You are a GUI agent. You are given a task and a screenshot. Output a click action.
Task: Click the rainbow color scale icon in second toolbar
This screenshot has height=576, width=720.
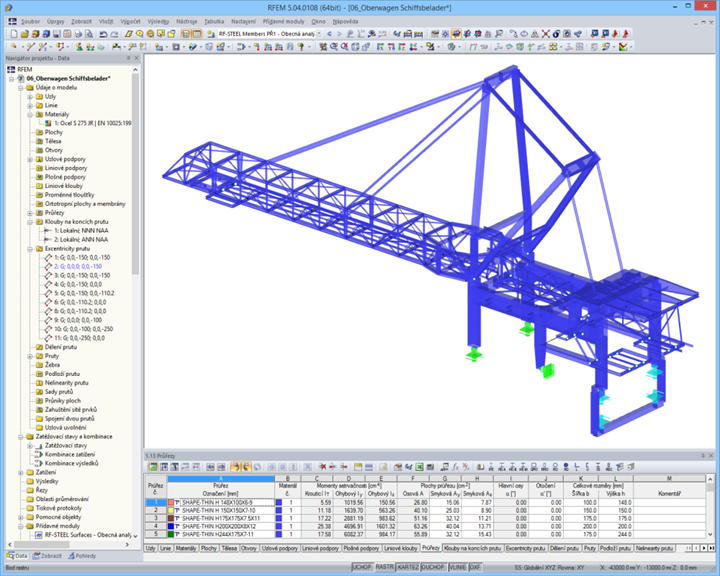coord(623,46)
